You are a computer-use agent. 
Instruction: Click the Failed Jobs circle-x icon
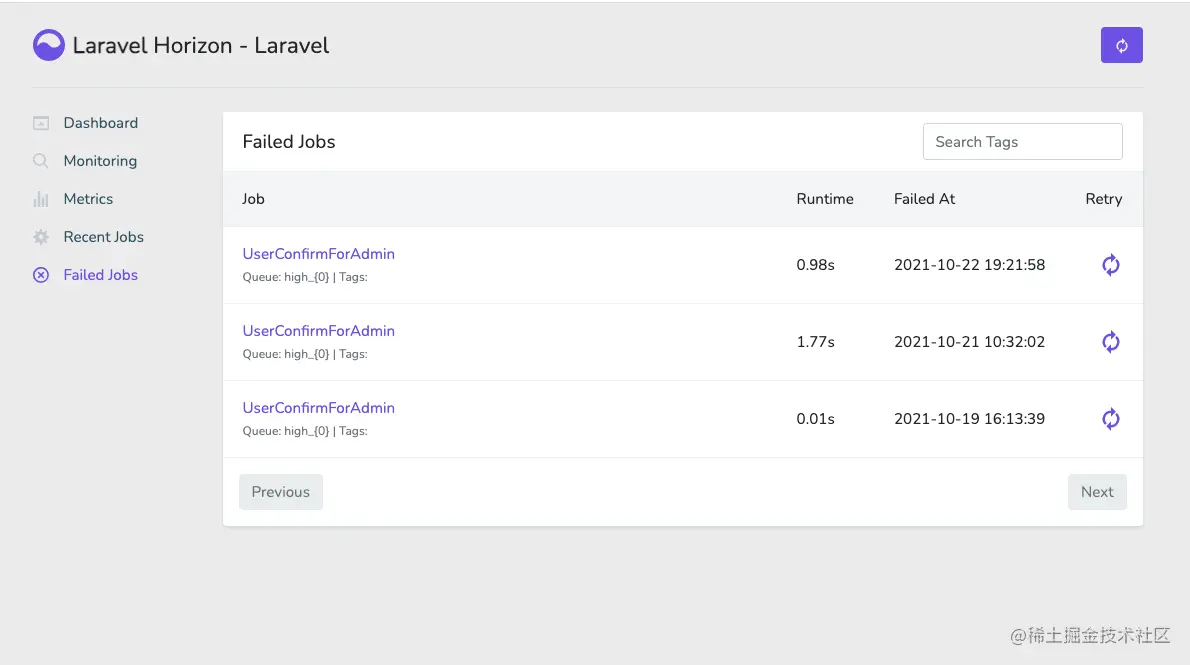tap(41, 275)
